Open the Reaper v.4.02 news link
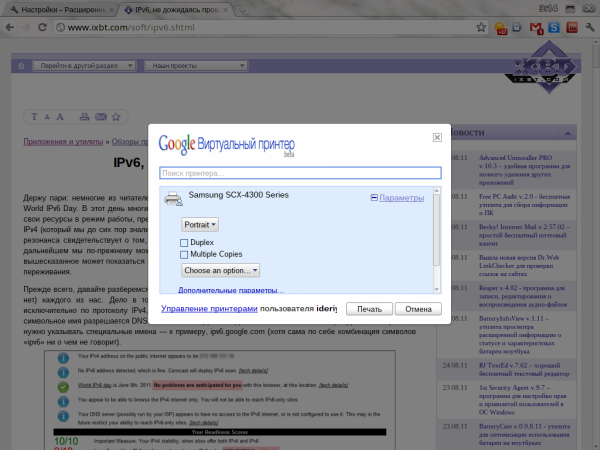Viewport: 600px width, 450px height. (x=523, y=296)
